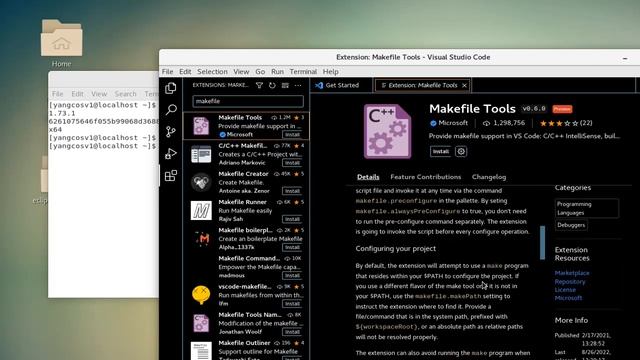This screenshot has height=360, width=640.
Task: Click the filter extensions funnel icon
Action: tap(259, 85)
